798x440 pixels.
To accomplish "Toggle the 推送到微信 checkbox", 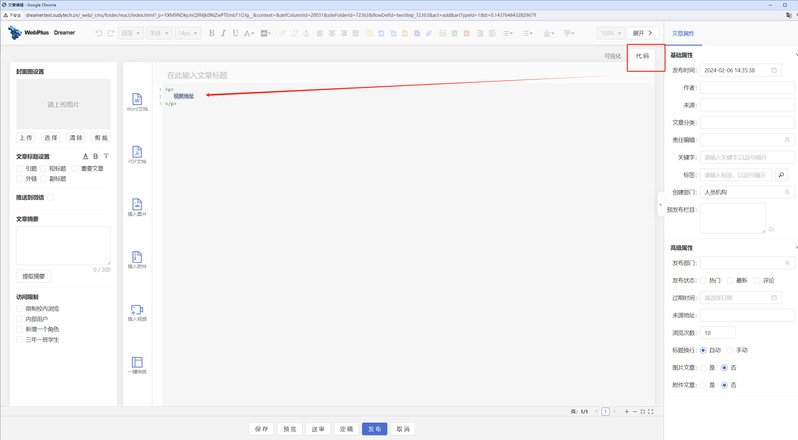I will pyautogui.click(x=50, y=197).
